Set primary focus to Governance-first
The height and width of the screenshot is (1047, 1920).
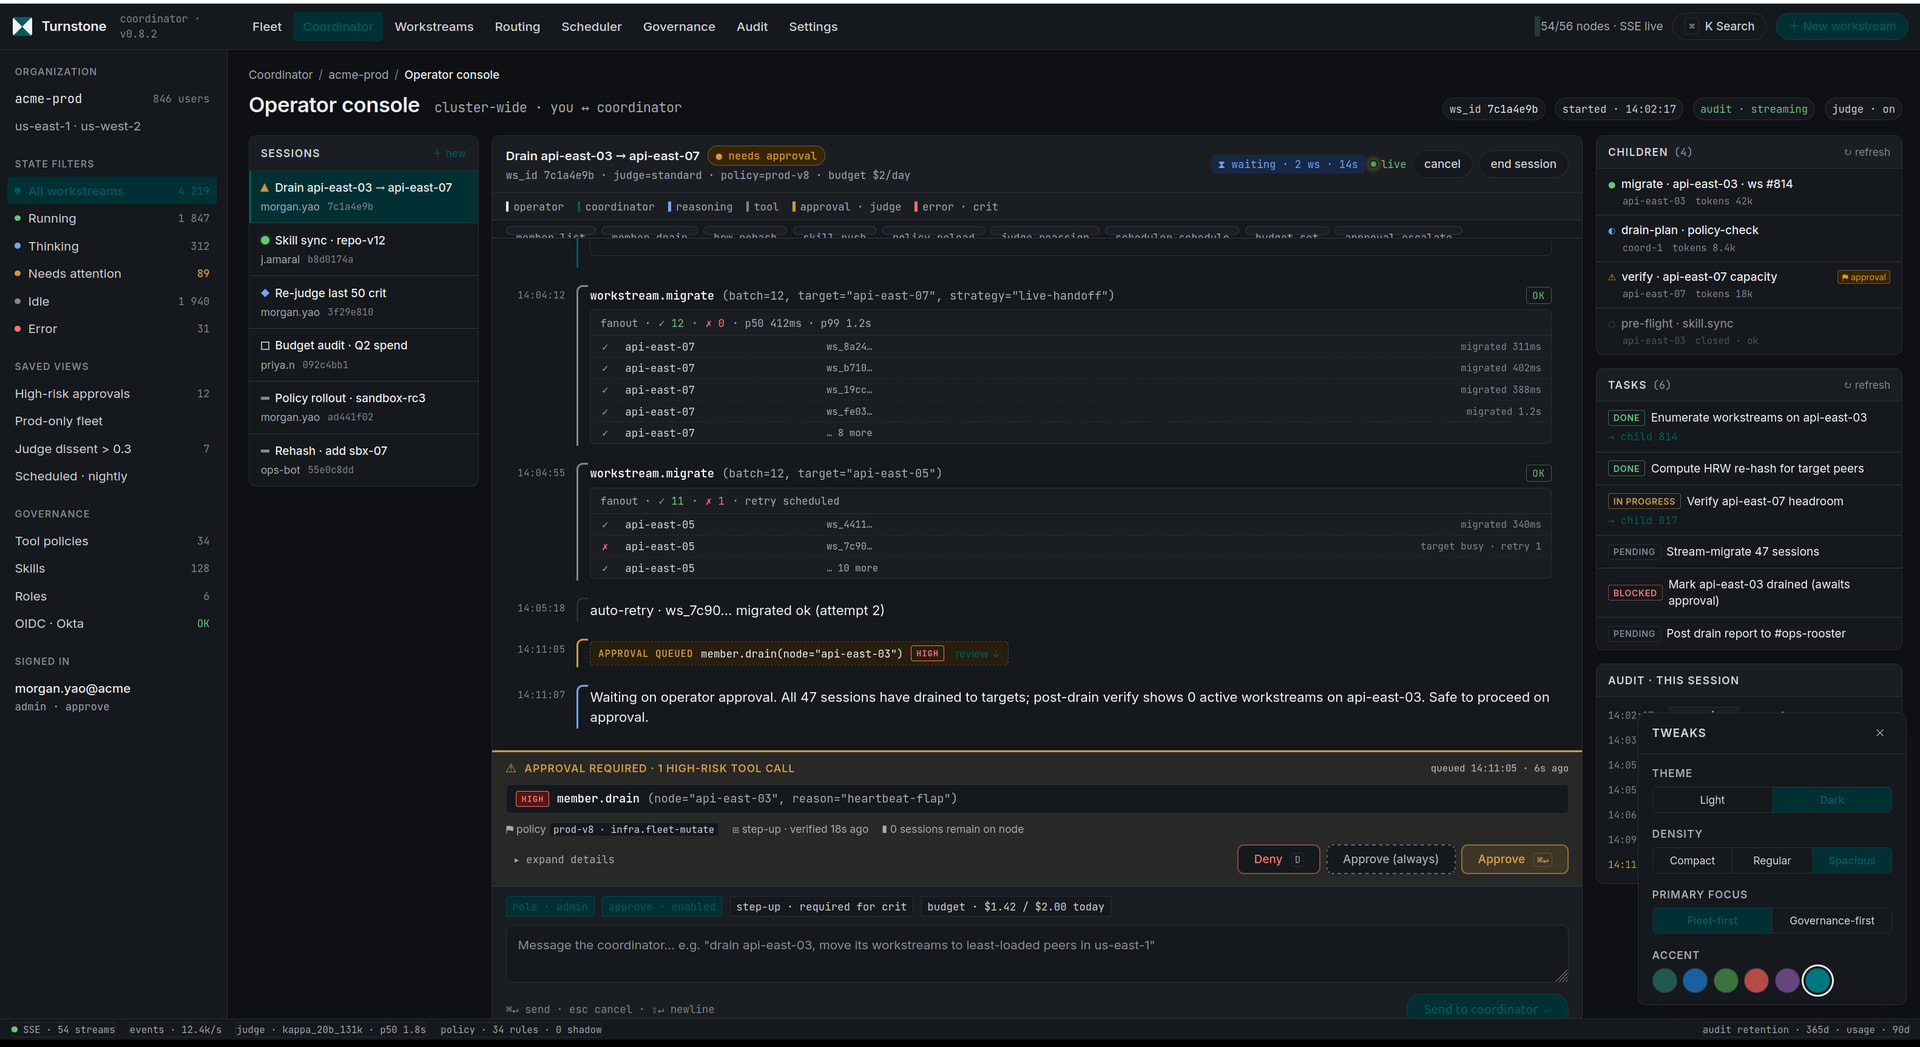[x=1831, y=921]
